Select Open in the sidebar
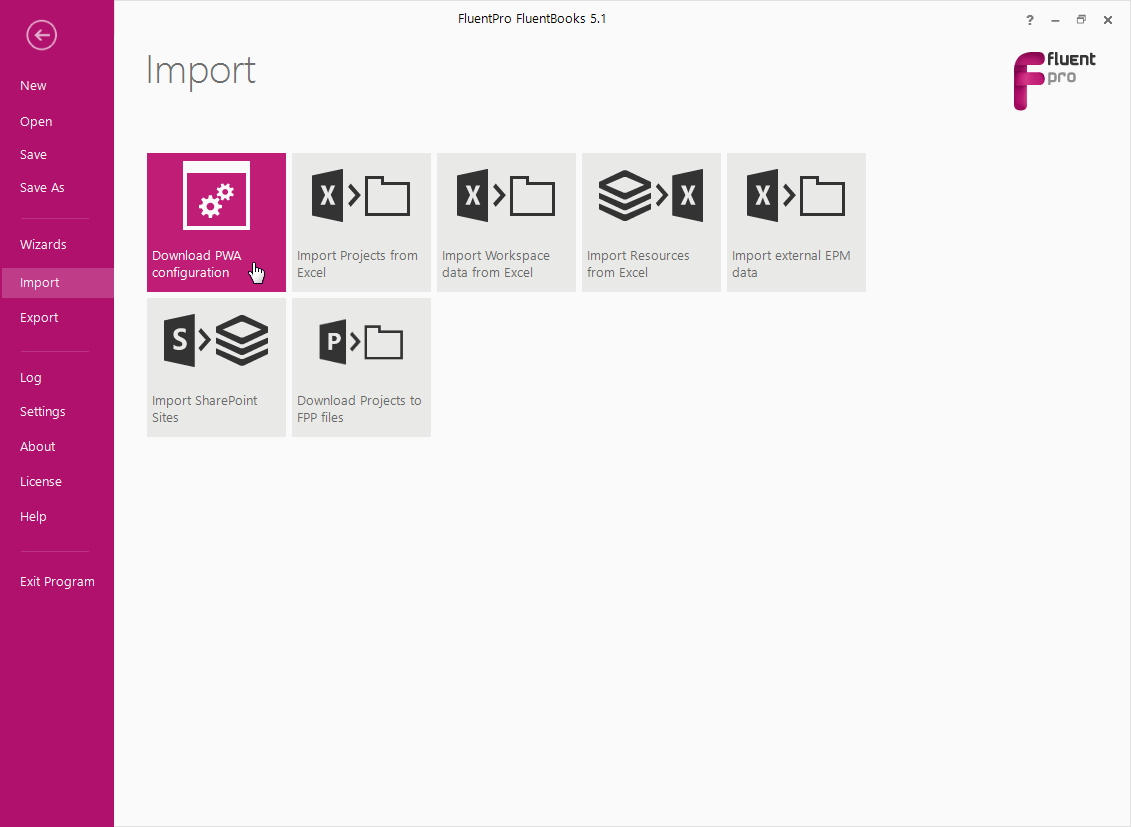This screenshot has width=1131, height=827. (36, 121)
